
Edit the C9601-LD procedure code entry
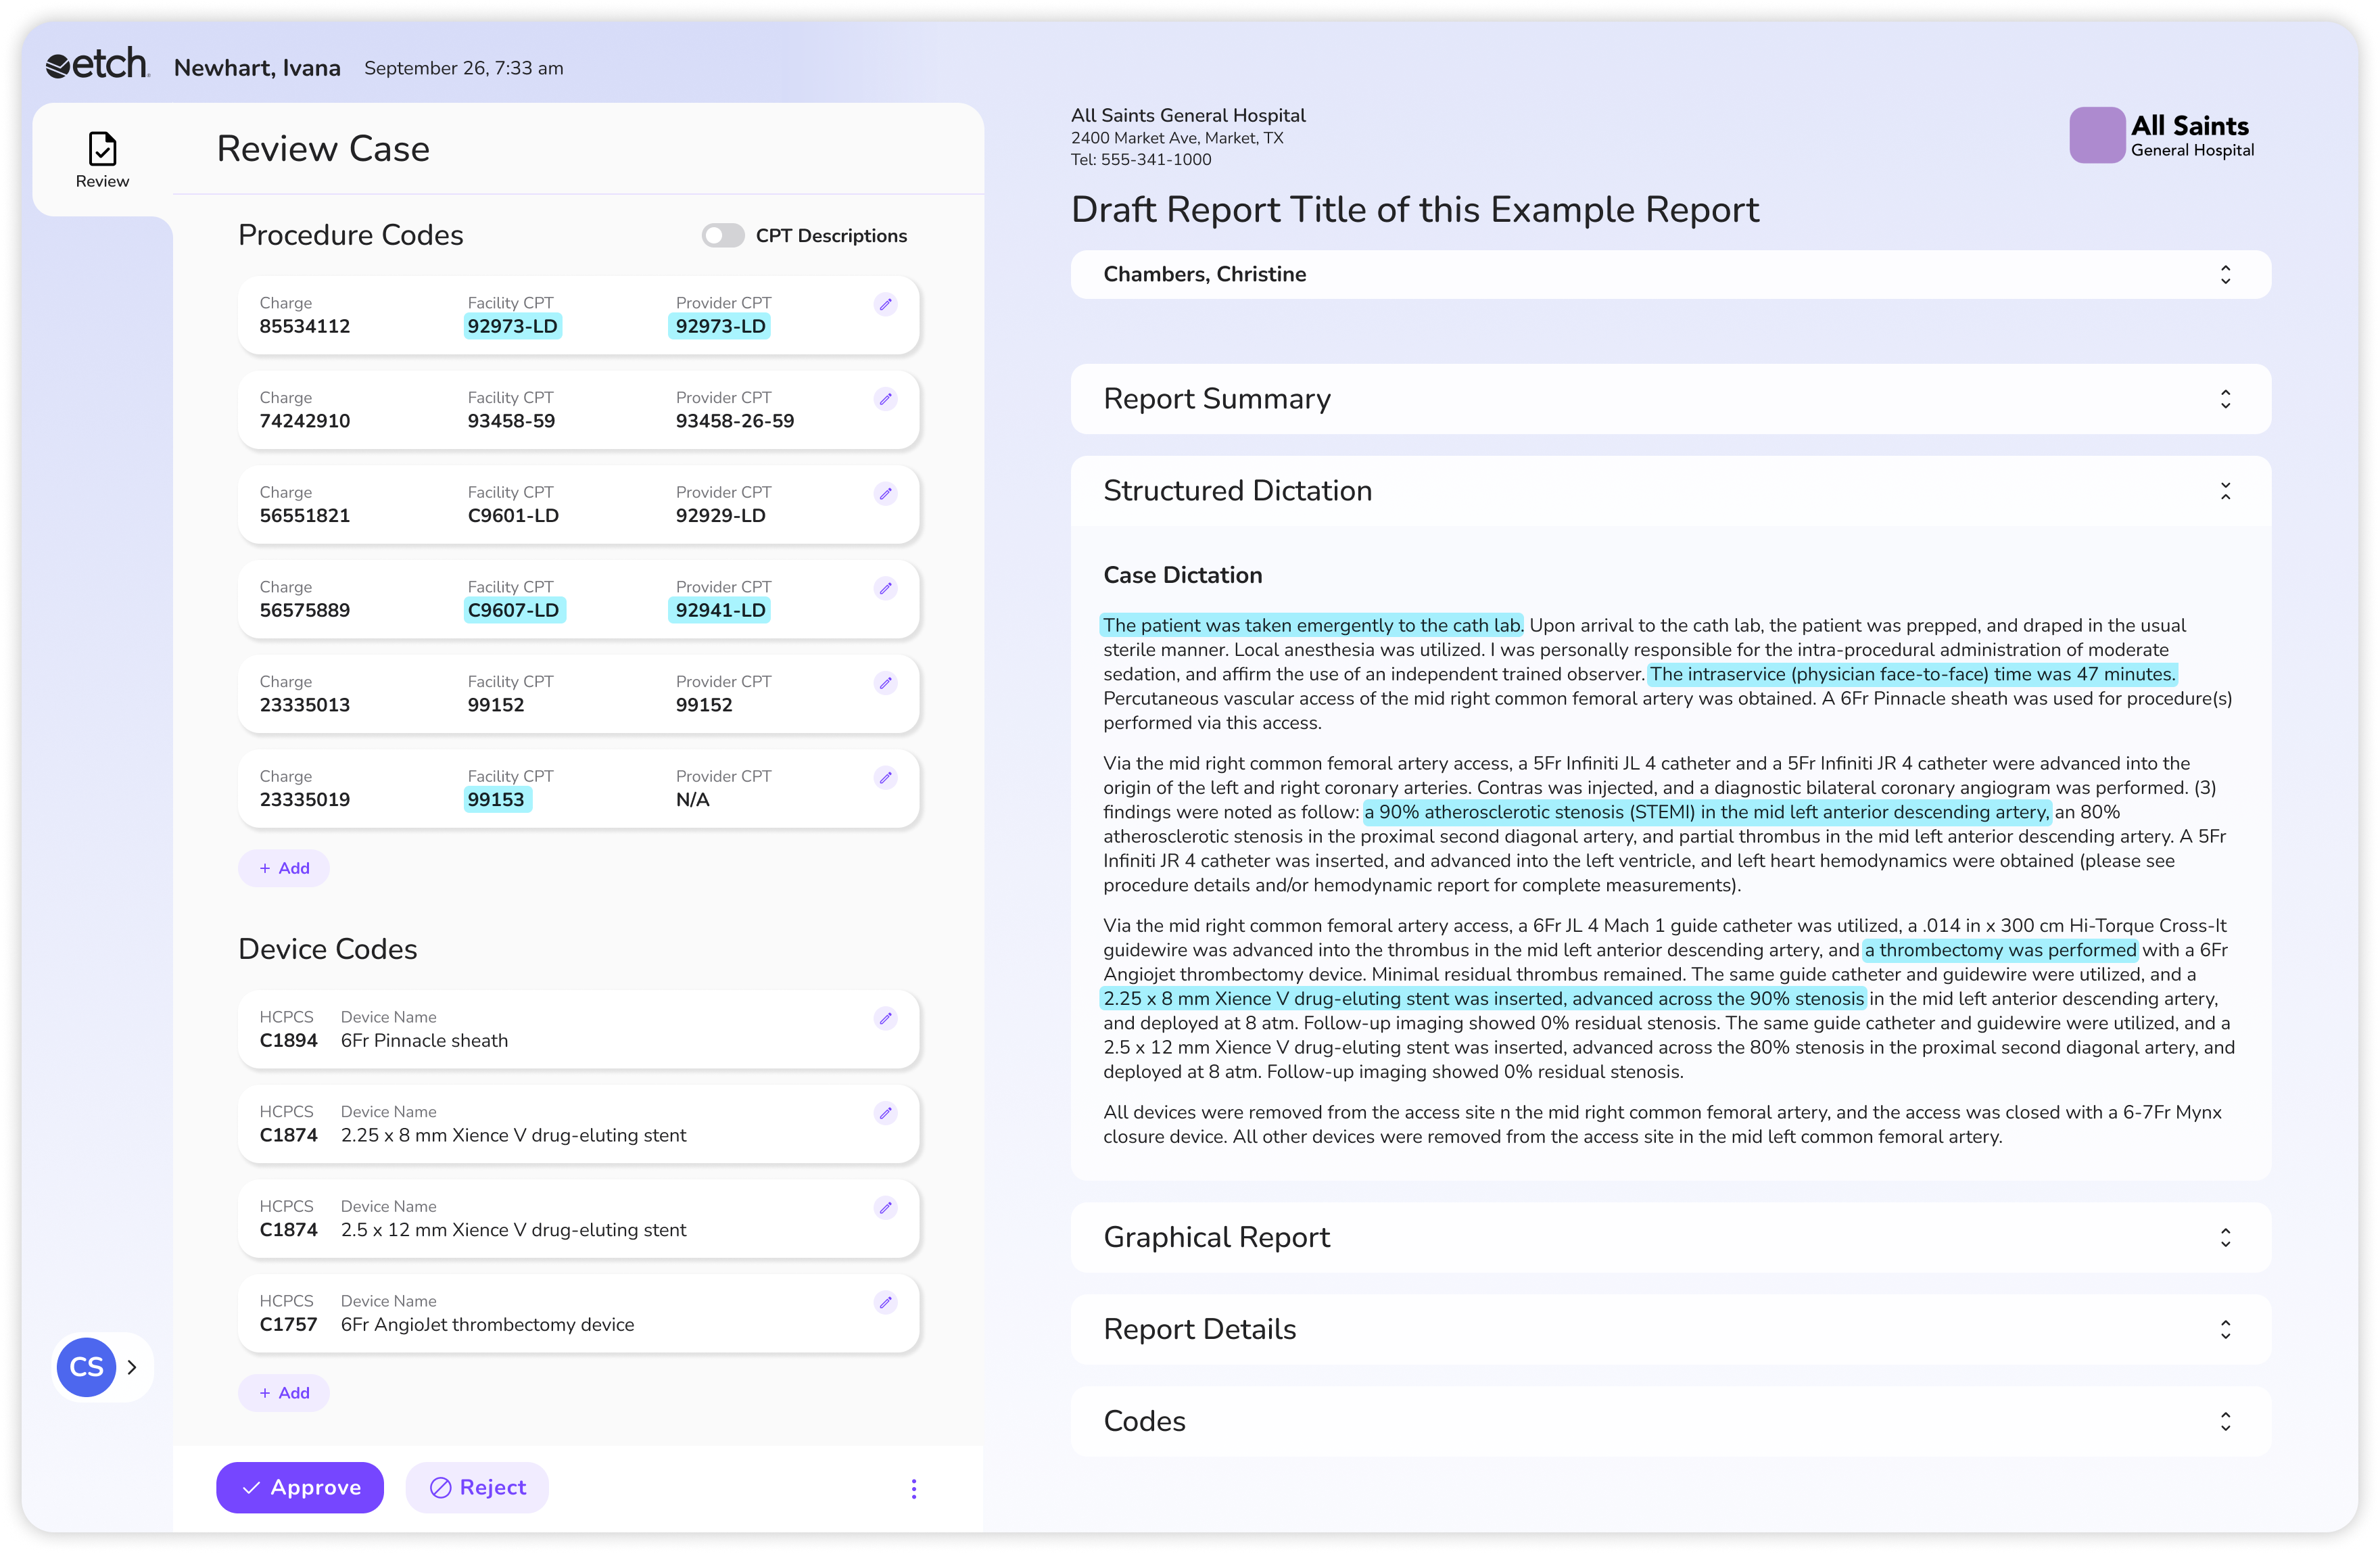[x=885, y=493]
